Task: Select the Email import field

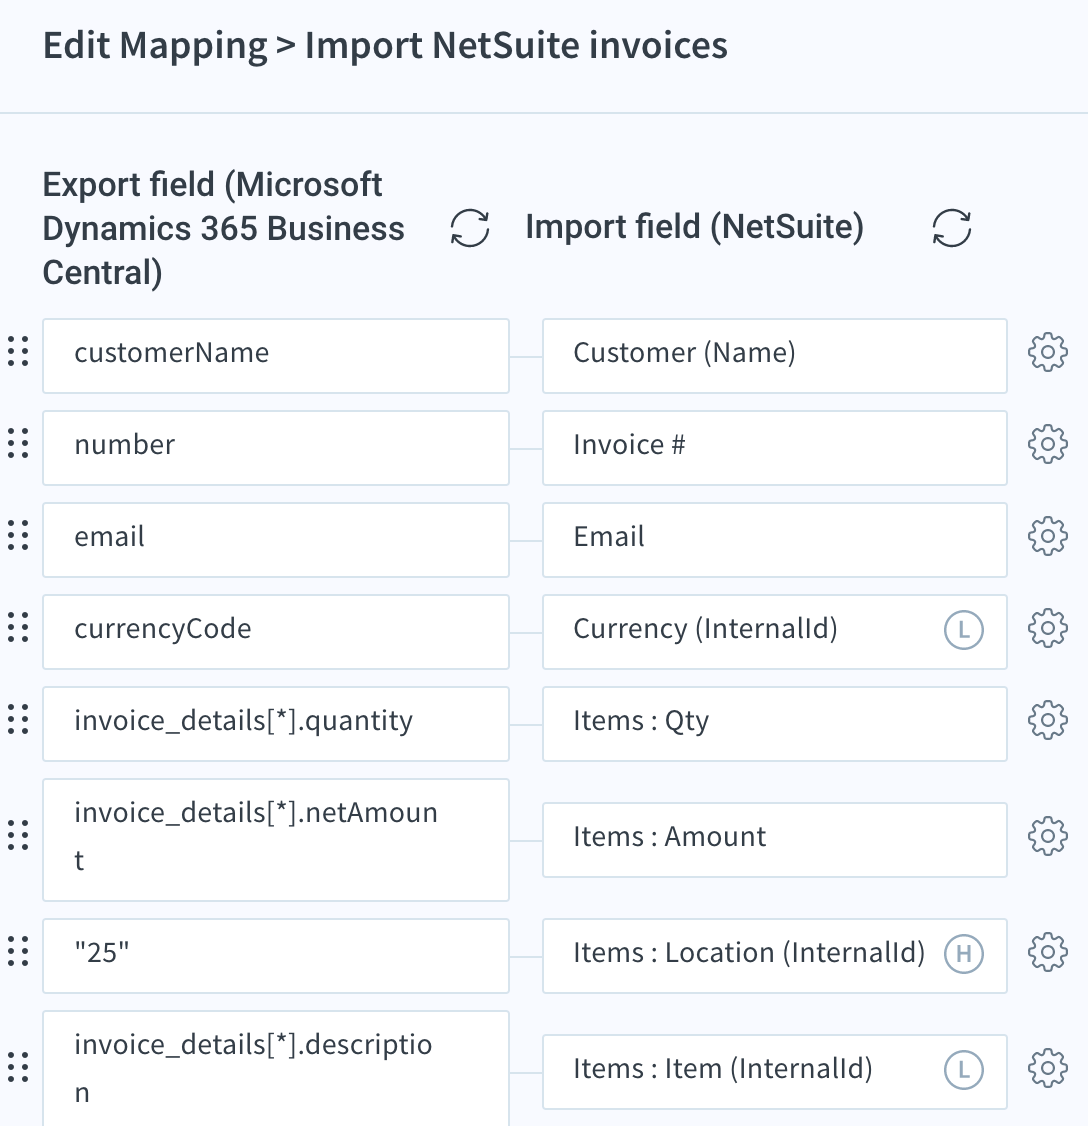Action: pyautogui.click(x=775, y=540)
